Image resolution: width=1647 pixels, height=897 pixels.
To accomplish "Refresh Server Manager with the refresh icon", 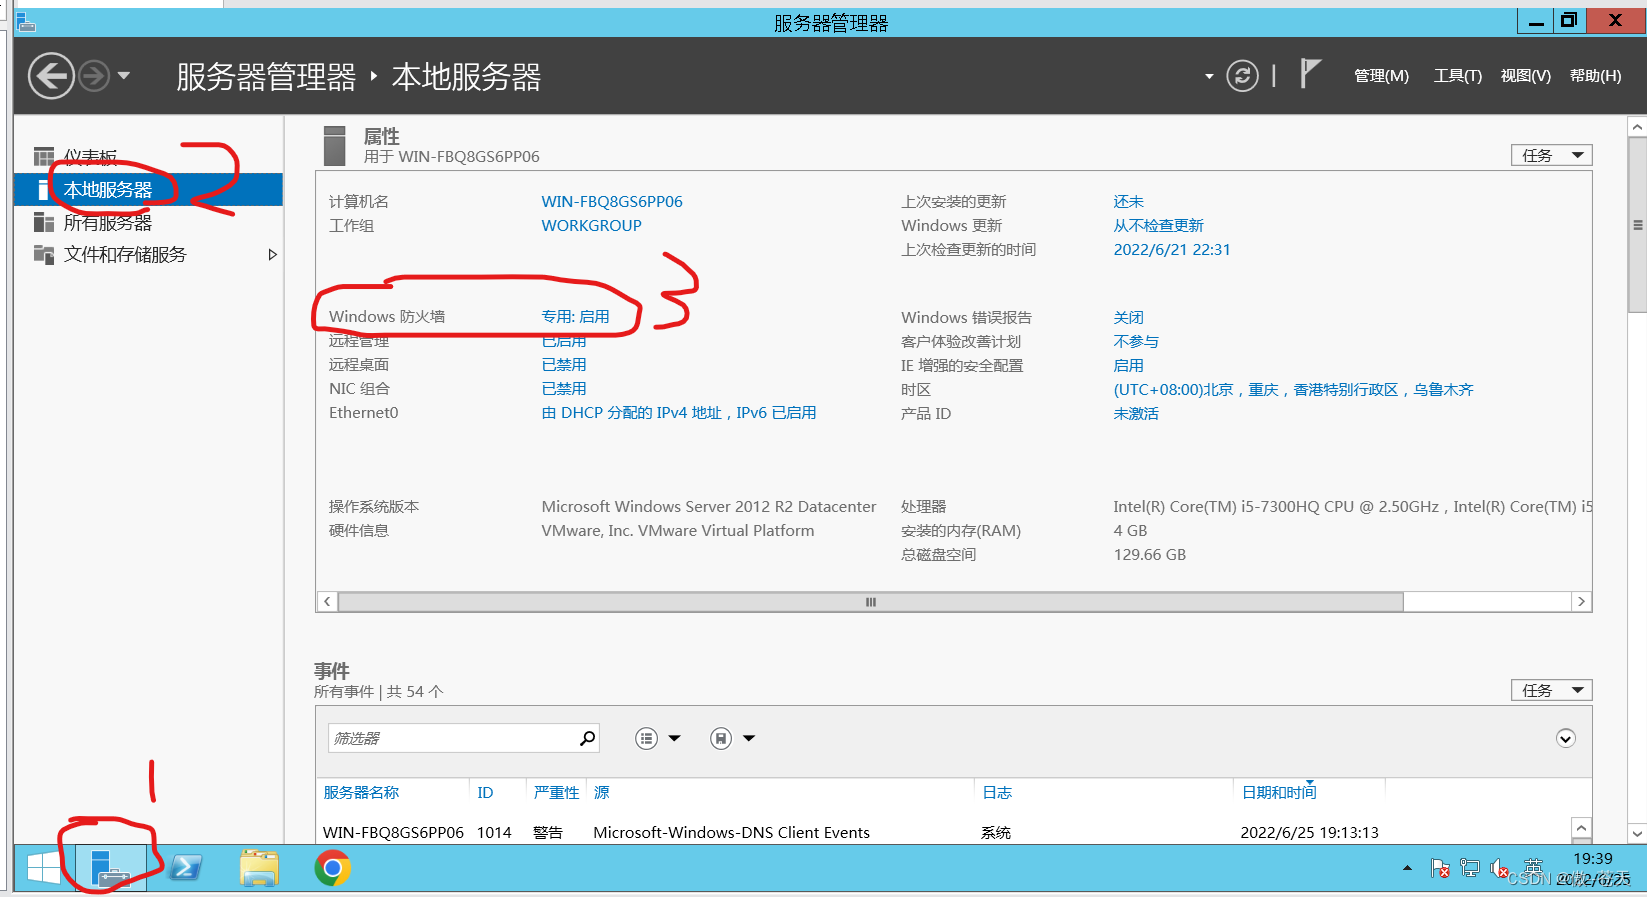I will tap(1242, 76).
